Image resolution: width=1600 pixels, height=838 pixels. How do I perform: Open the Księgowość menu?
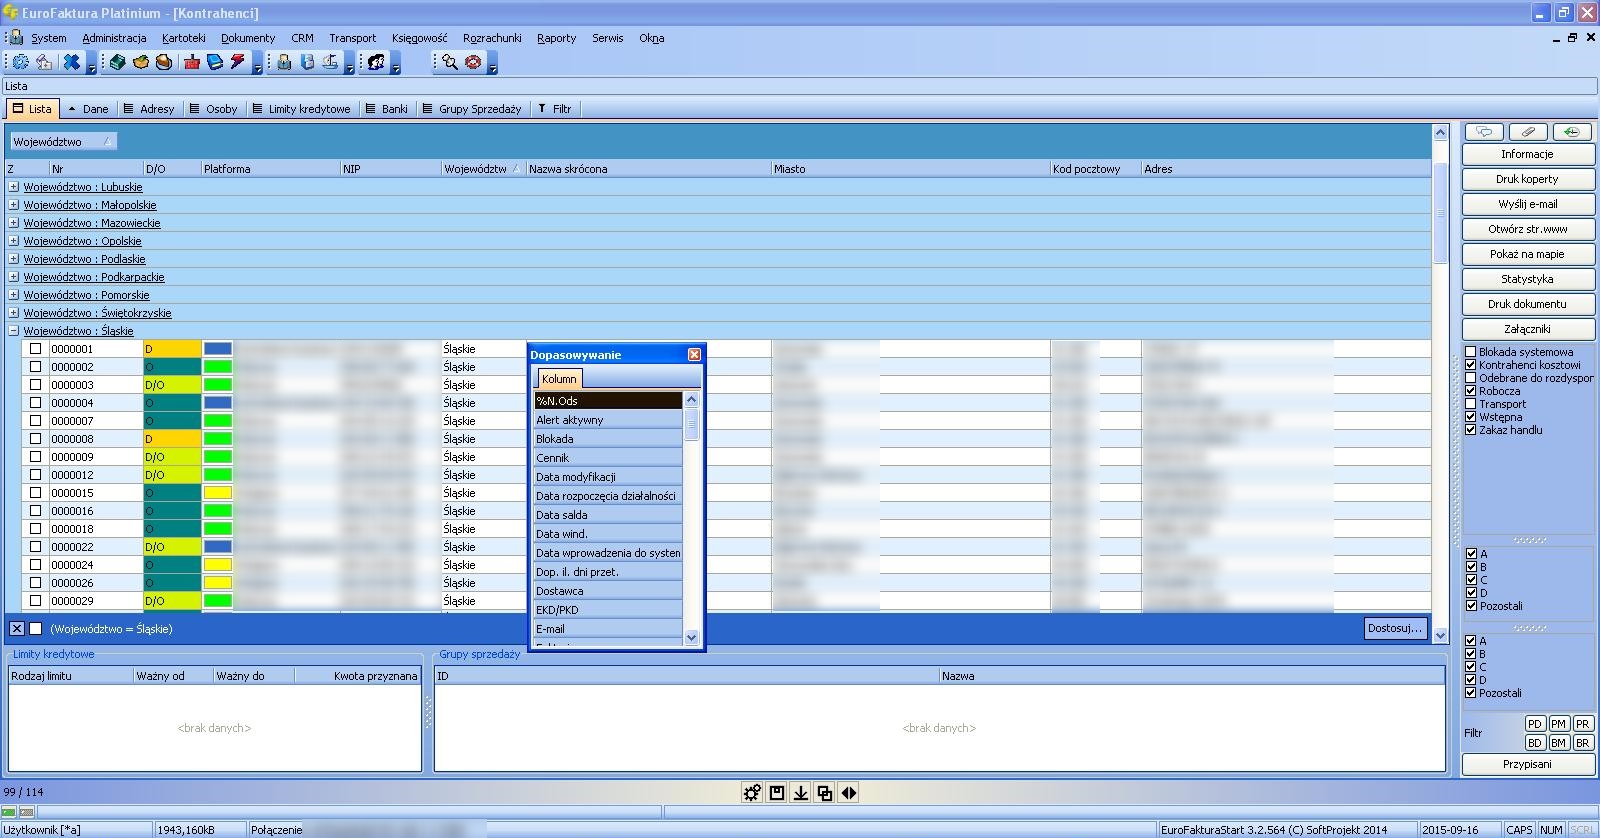coord(419,38)
